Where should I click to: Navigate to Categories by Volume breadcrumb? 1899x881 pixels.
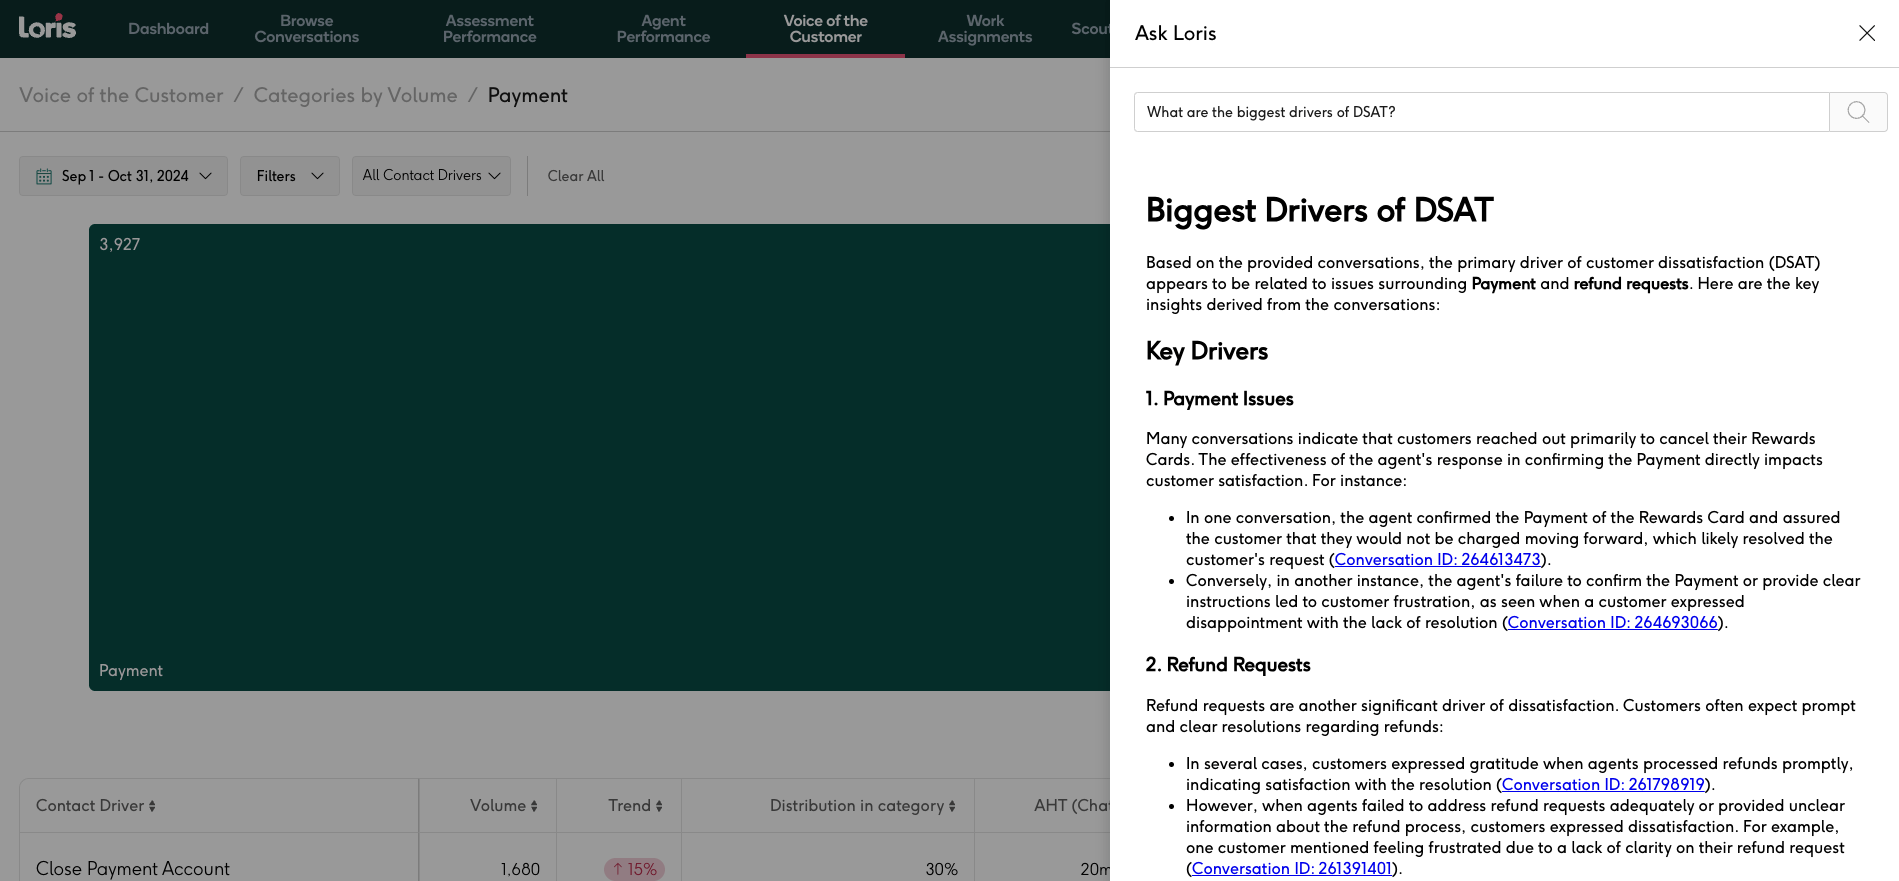point(355,95)
